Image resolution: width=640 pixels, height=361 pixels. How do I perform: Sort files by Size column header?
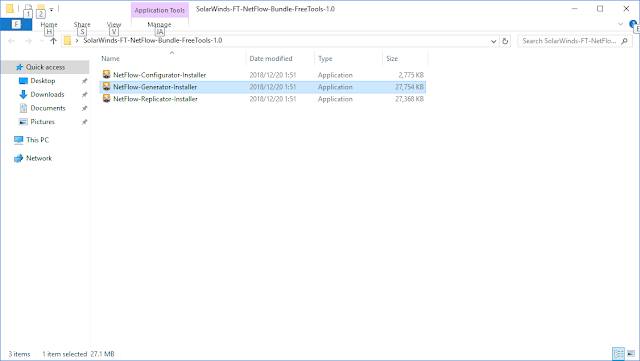(392, 58)
